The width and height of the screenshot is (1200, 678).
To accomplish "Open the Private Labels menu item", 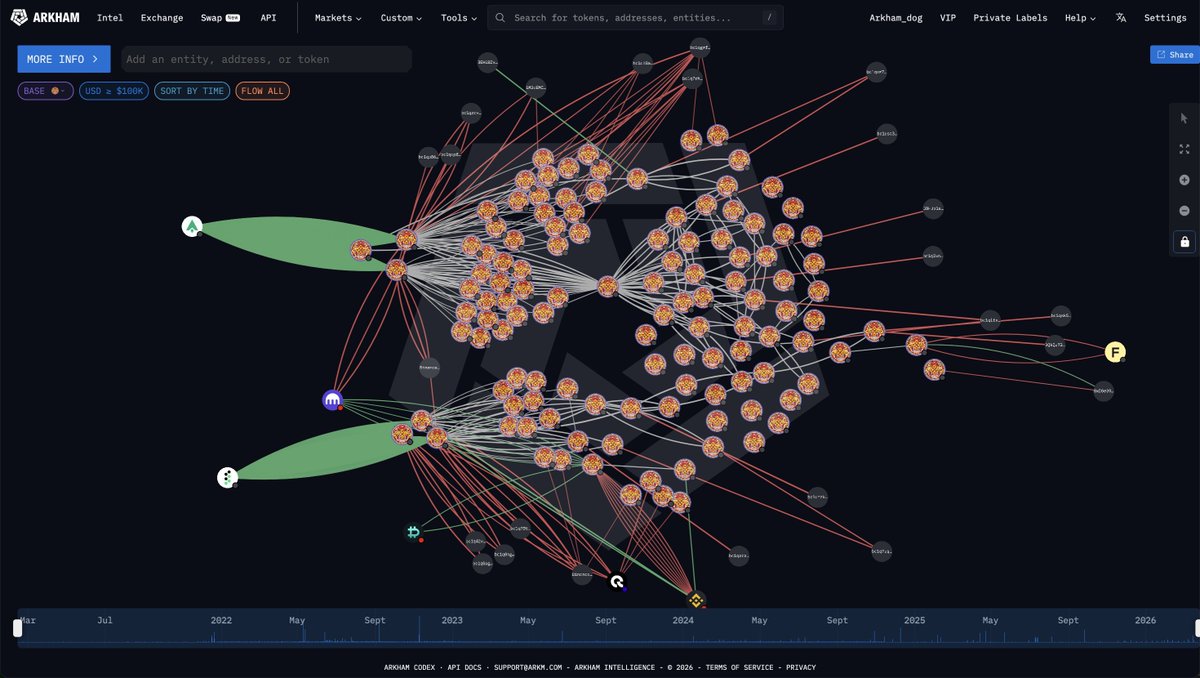I will click(1010, 18).
